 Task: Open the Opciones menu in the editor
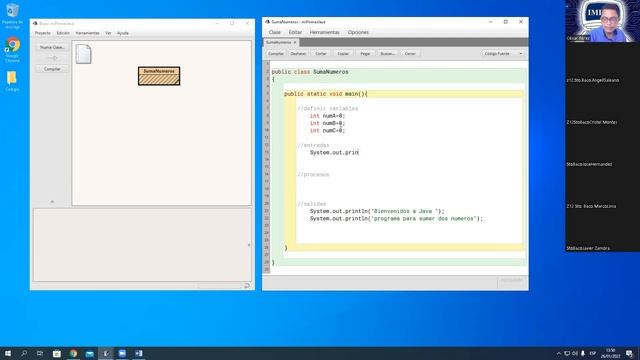coord(358,32)
